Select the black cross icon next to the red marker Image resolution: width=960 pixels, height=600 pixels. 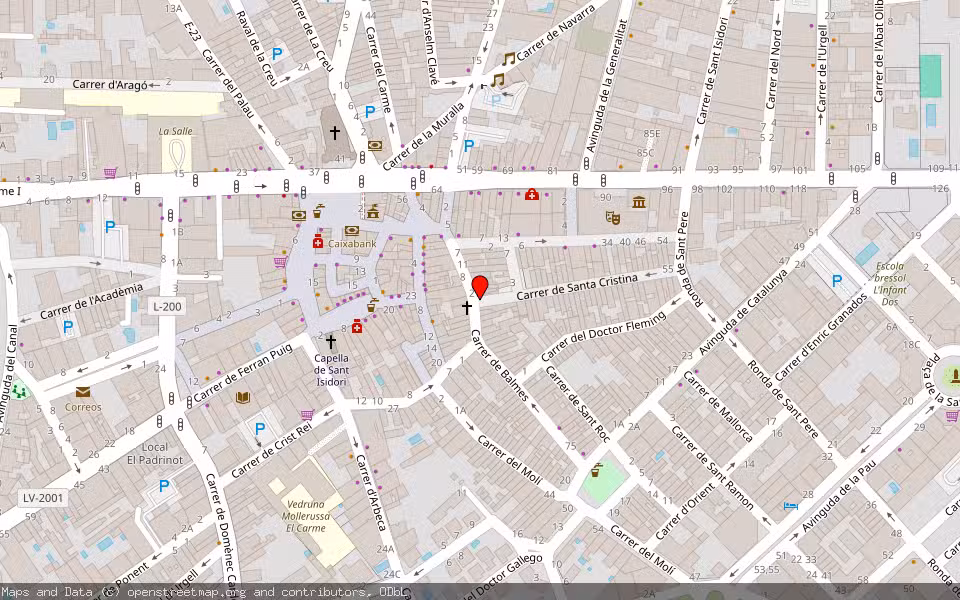click(467, 307)
